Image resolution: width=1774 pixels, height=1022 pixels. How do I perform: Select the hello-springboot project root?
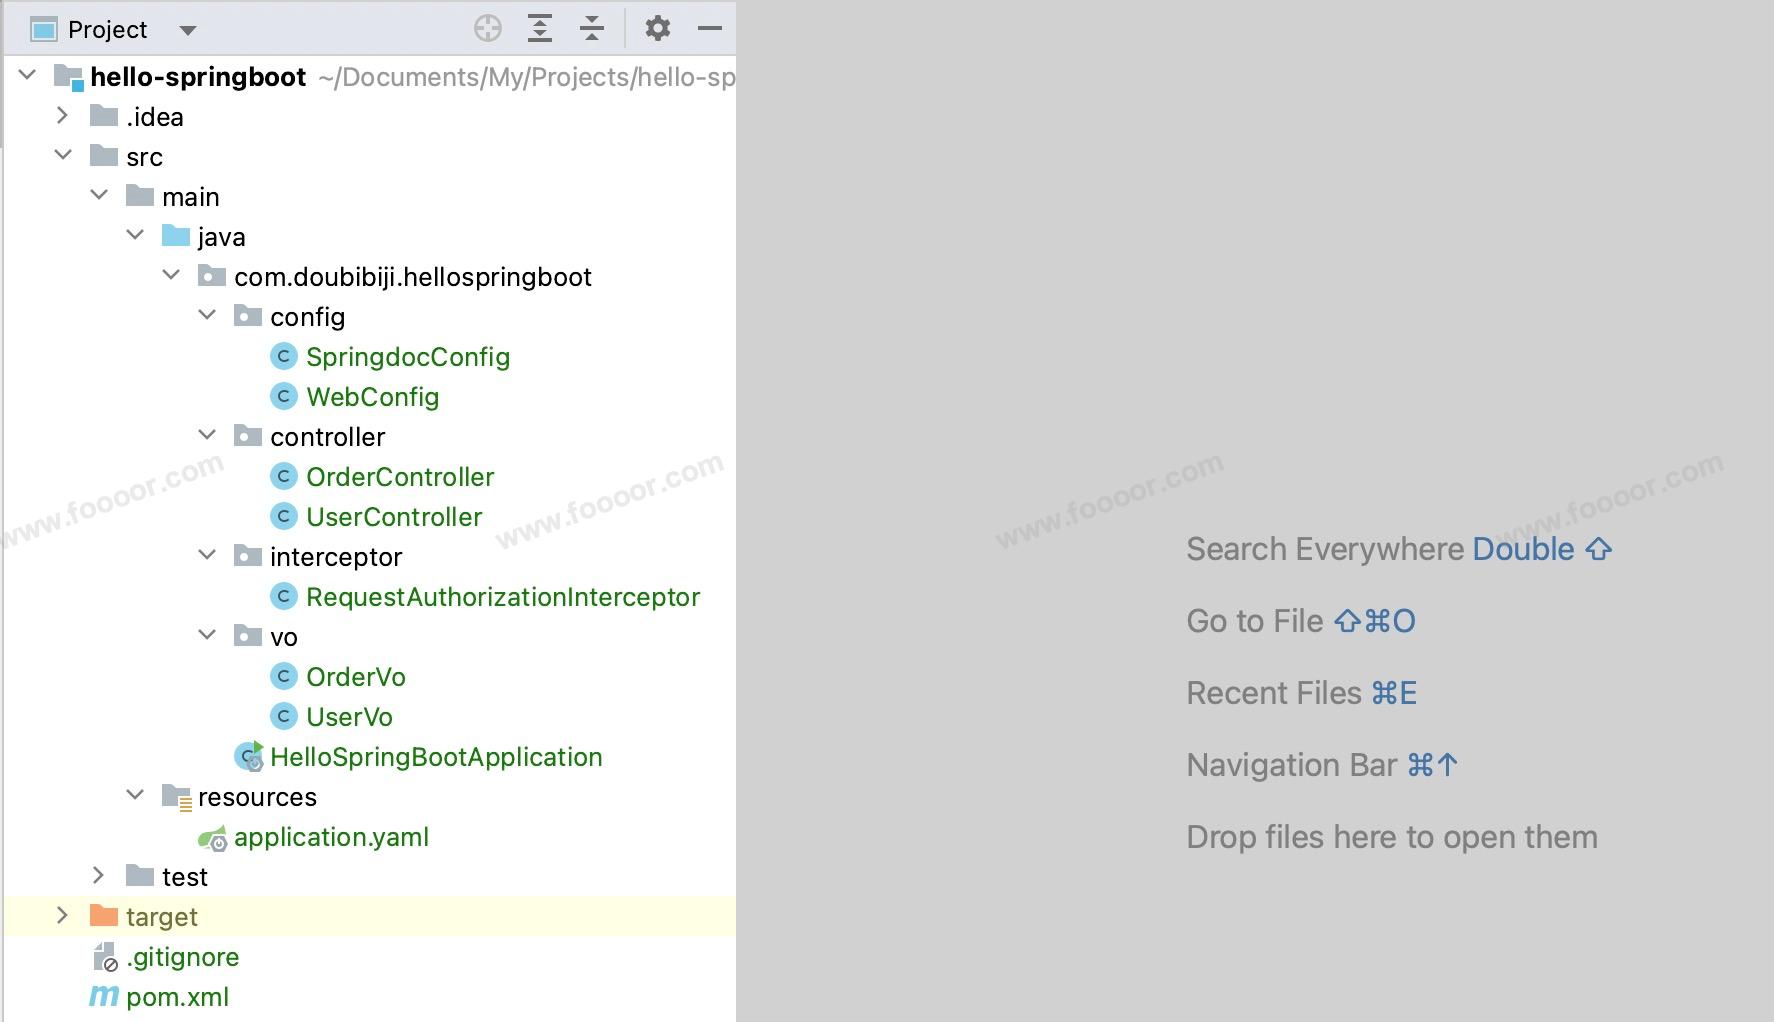point(198,77)
